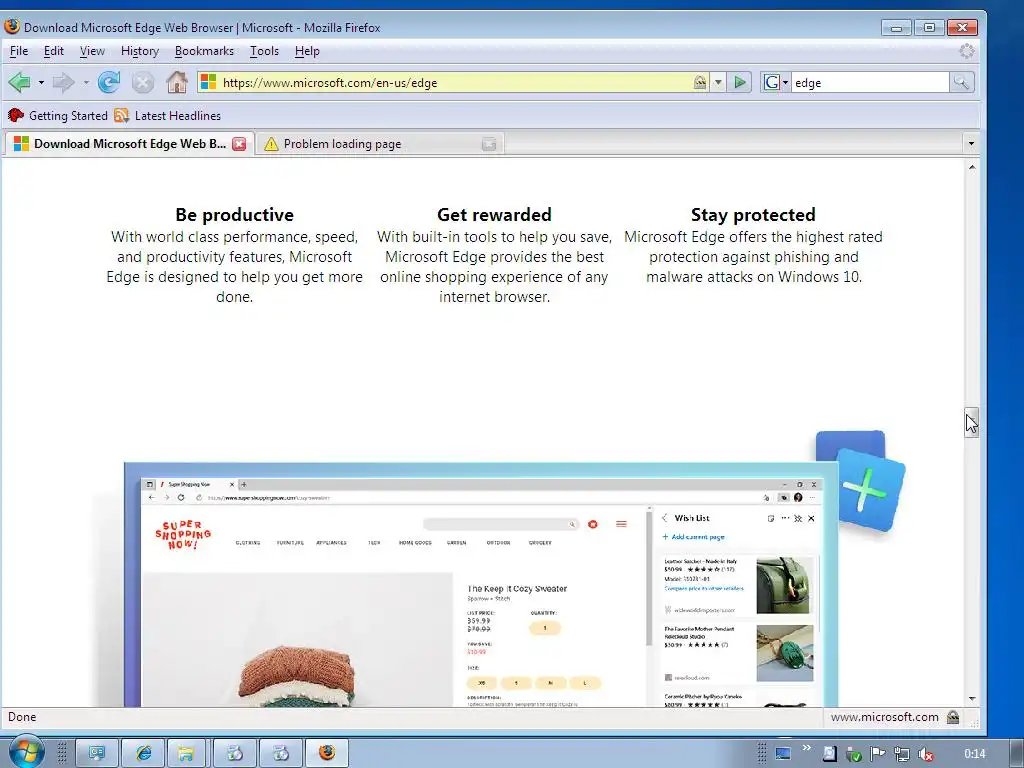The height and width of the screenshot is (768, 1024).
Task: Close the Download Microsoft Edge tab
Action: (x=240, y=144)
